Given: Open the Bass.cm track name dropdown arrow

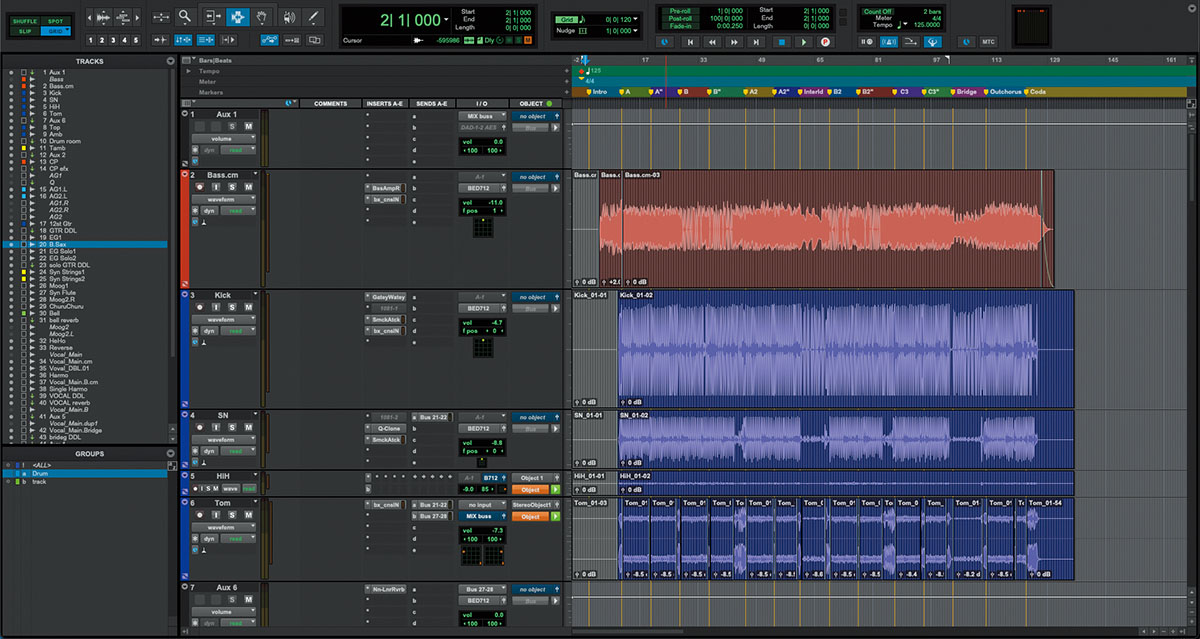Looking at the screenshot, I should coord(256,175).
